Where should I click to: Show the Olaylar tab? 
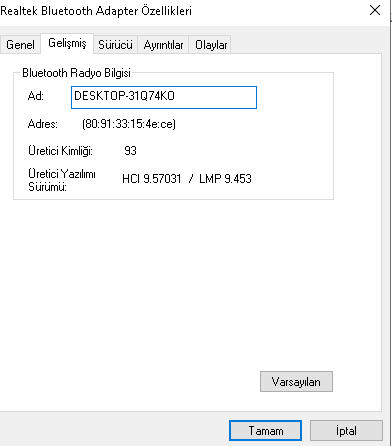point(211,45)
